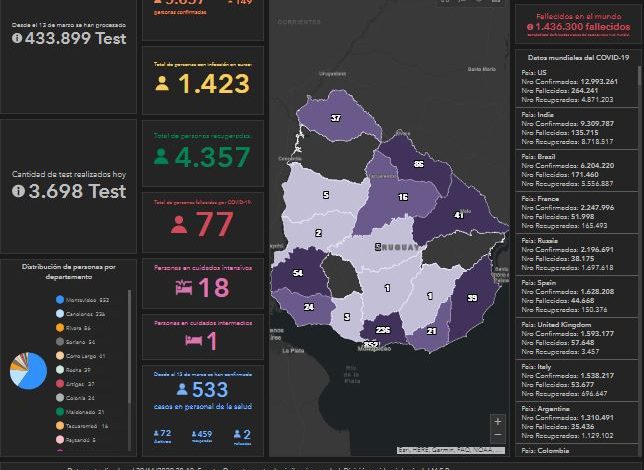
Task: Select Canelones legend color dot
Action: [x=61, y=314]
